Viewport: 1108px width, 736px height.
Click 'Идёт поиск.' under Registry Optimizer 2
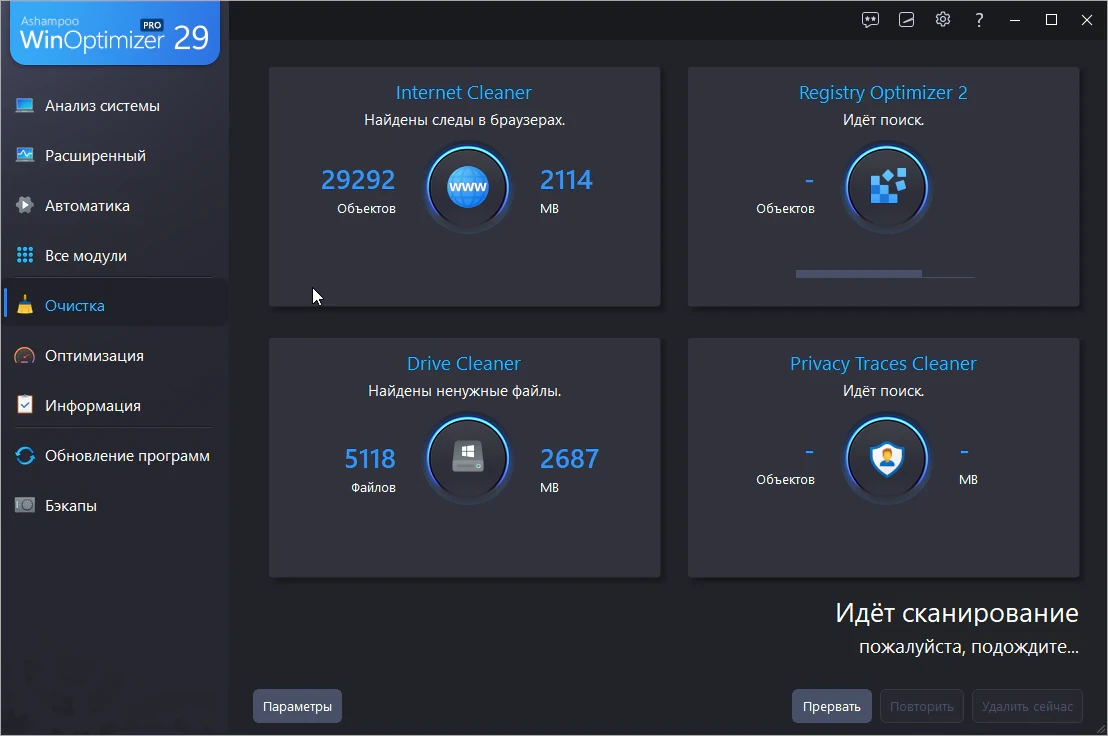pos(883,120)
